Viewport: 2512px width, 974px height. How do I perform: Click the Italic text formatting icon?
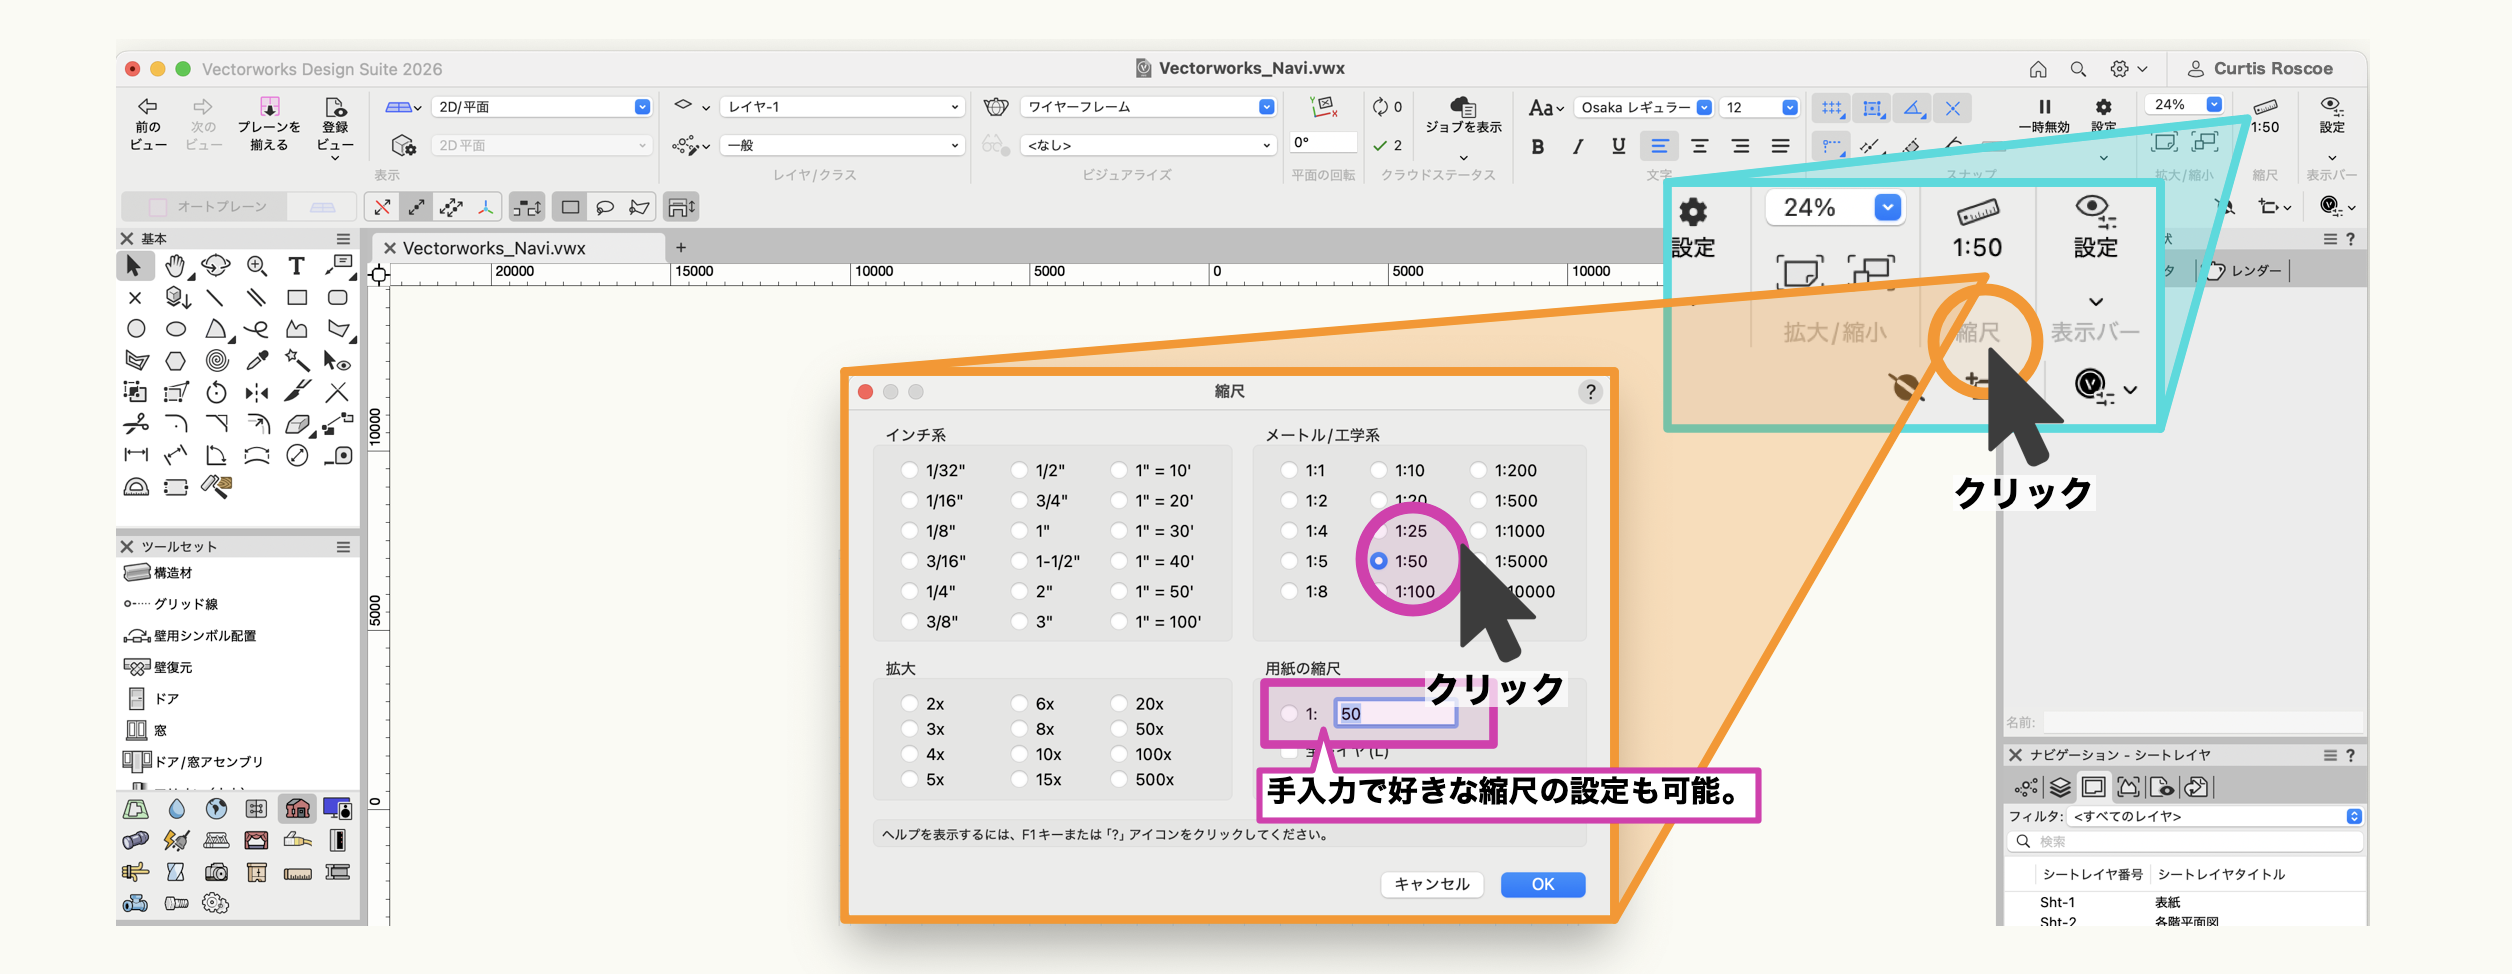click(x=1578, y=147)
